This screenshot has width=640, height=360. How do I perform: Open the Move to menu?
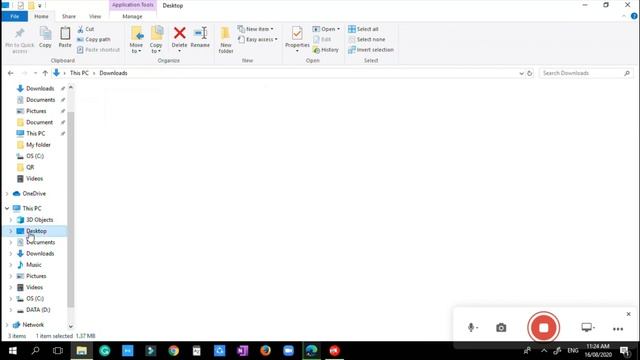[136, 40]
